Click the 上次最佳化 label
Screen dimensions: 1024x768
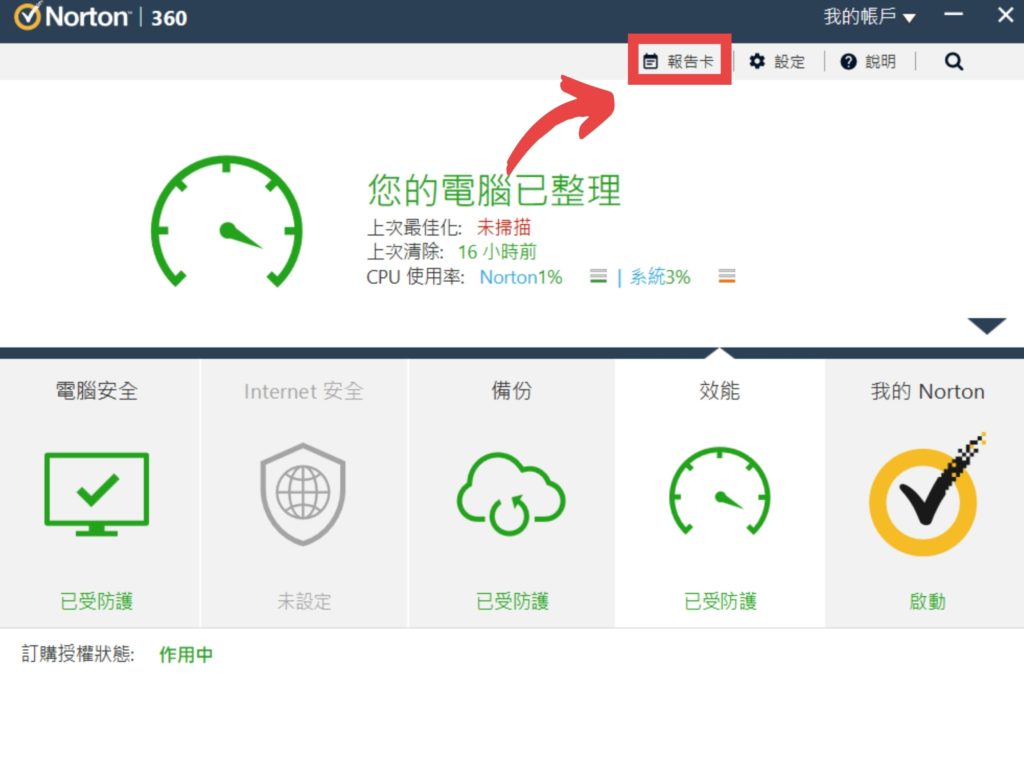pyautogui.click(x=414, y=227)
